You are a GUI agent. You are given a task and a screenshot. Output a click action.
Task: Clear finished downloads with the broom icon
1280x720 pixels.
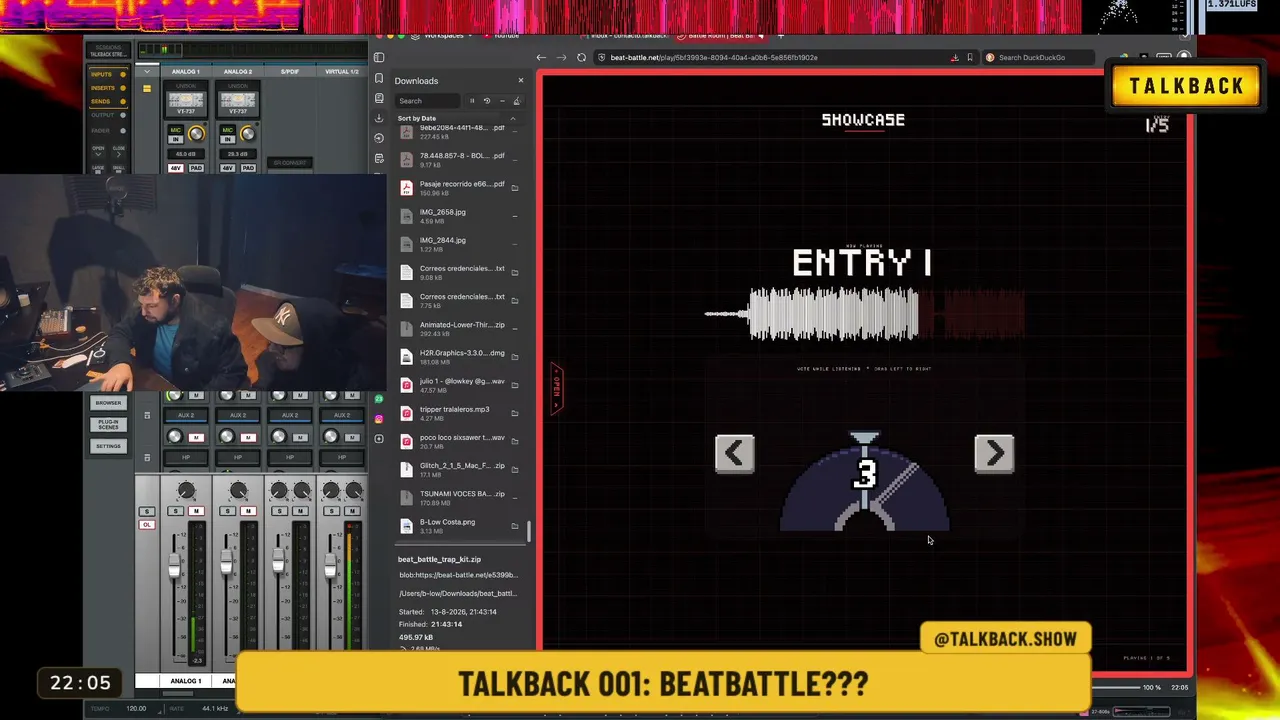pos(516,101)
